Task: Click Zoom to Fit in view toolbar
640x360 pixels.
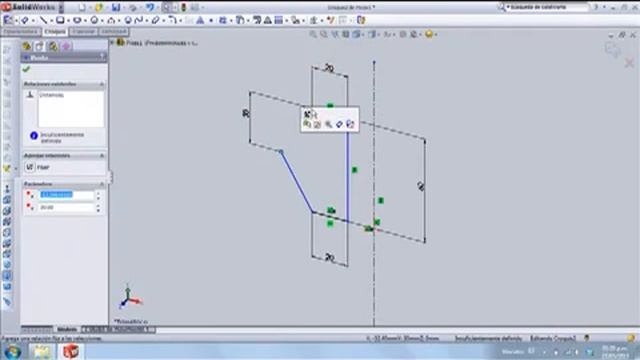Action: pos(313,34)
